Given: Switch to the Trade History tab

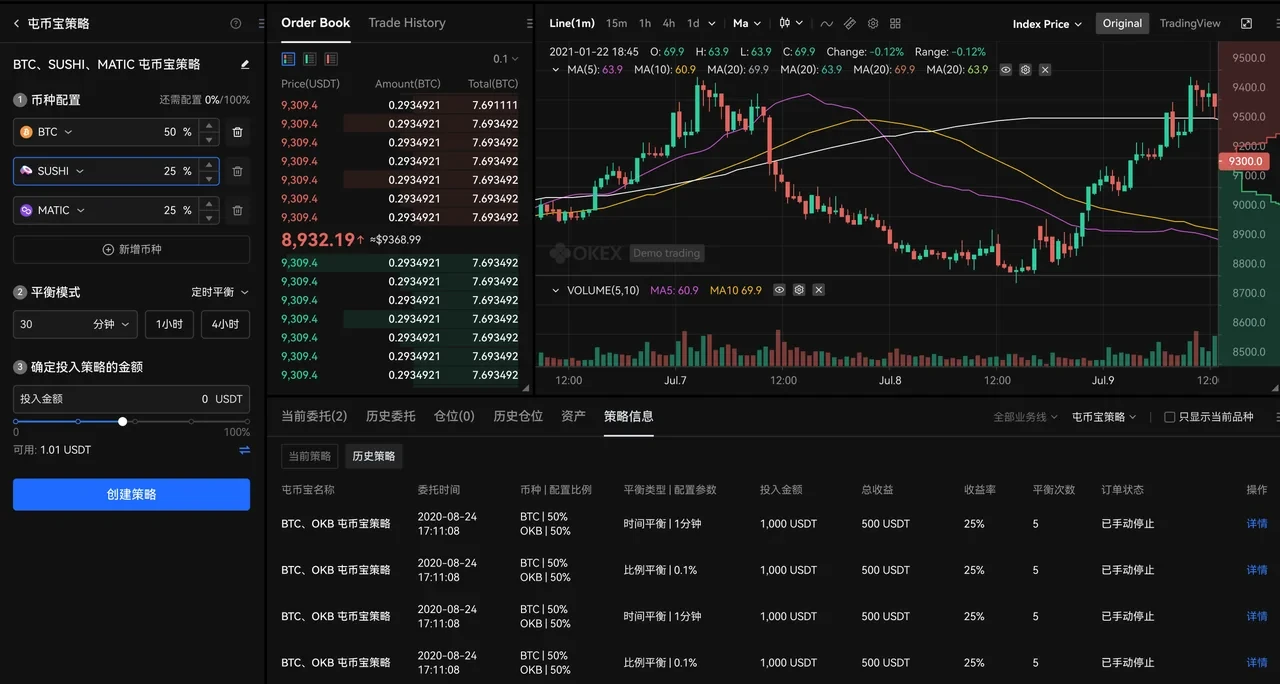Looking at the screenshot, I should tap(406, 23).
